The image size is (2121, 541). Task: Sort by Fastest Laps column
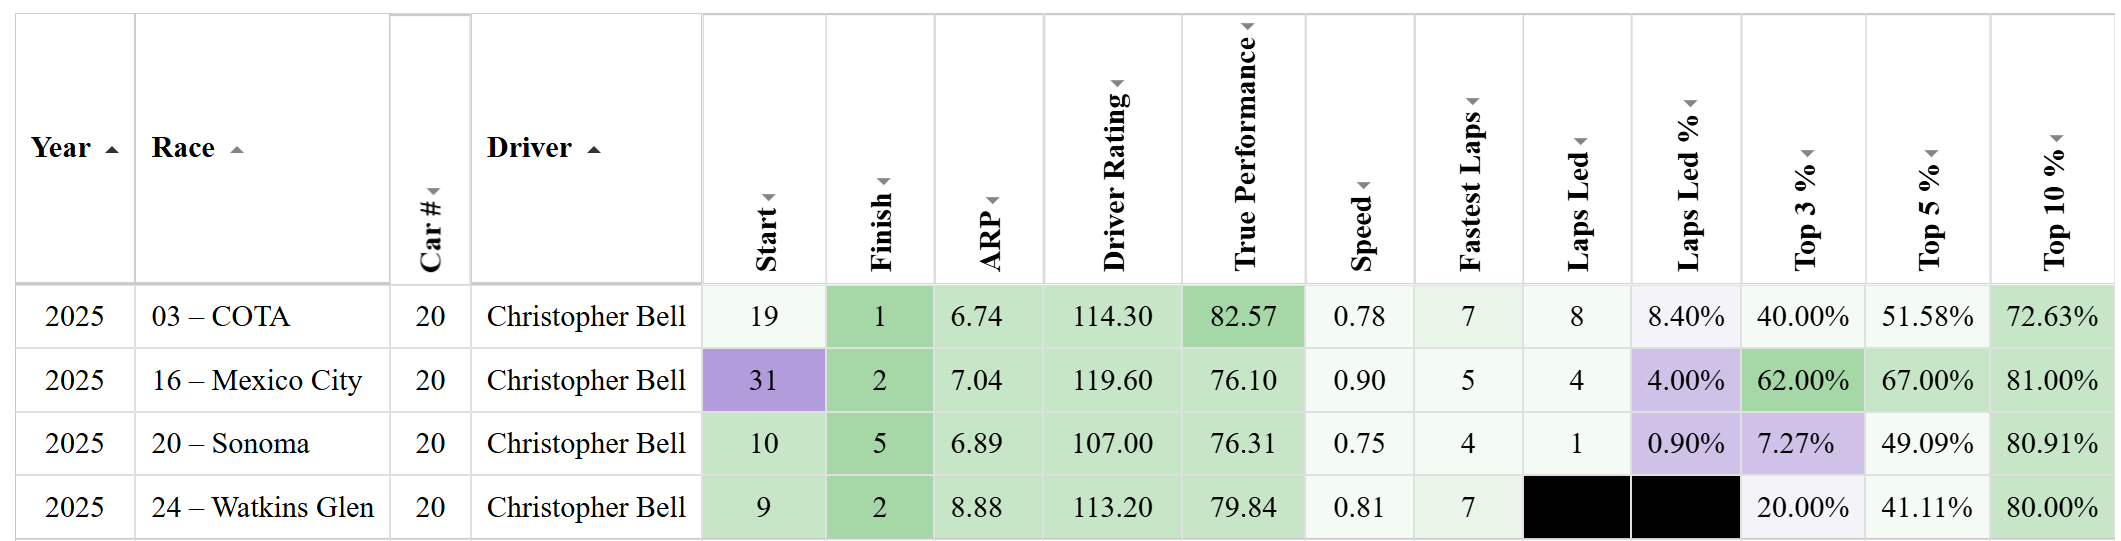(1469, 187)
